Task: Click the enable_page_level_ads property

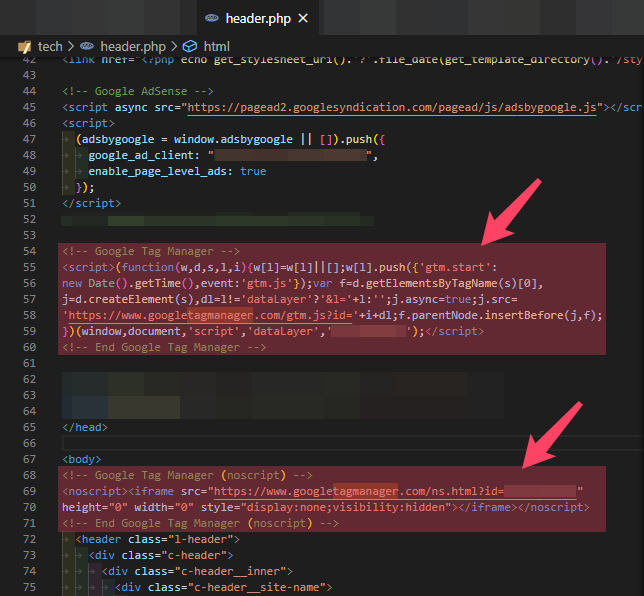Action: point(158,171)
